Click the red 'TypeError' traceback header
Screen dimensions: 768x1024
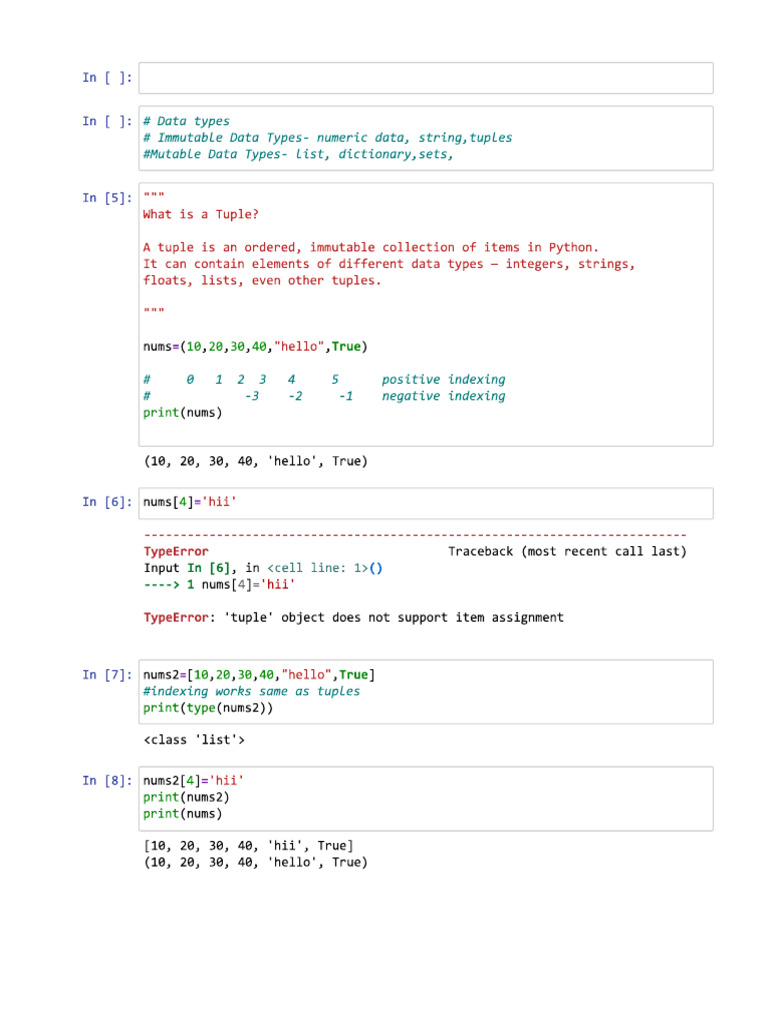(176, 551)
